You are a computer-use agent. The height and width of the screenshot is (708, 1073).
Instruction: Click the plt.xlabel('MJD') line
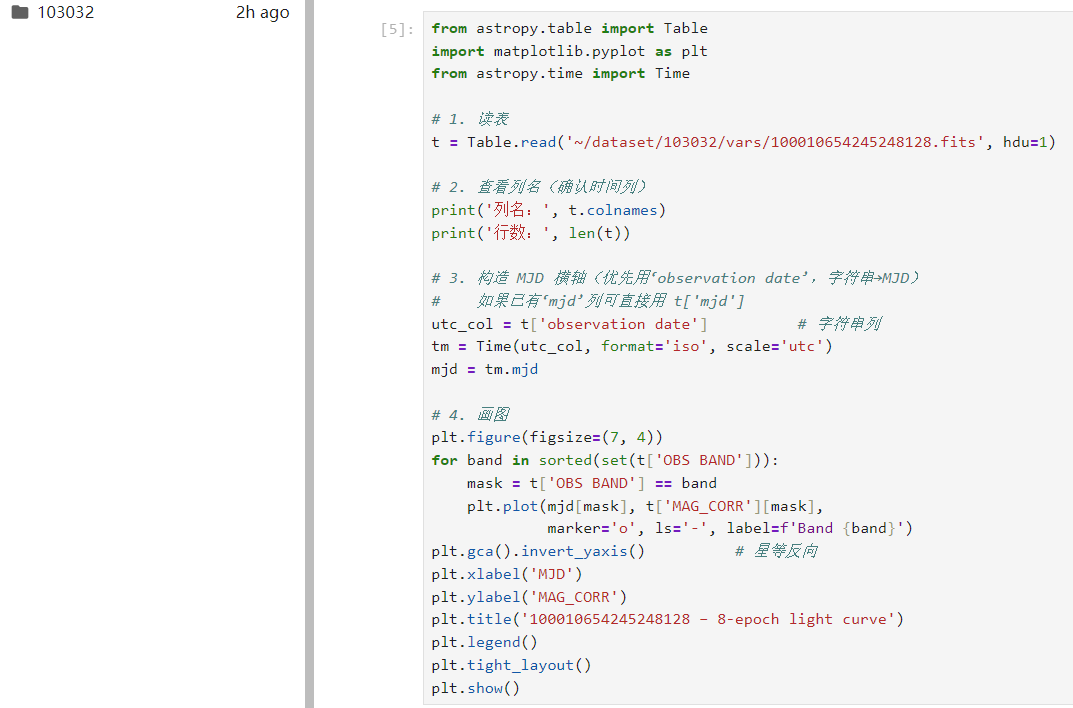point(506,574)
